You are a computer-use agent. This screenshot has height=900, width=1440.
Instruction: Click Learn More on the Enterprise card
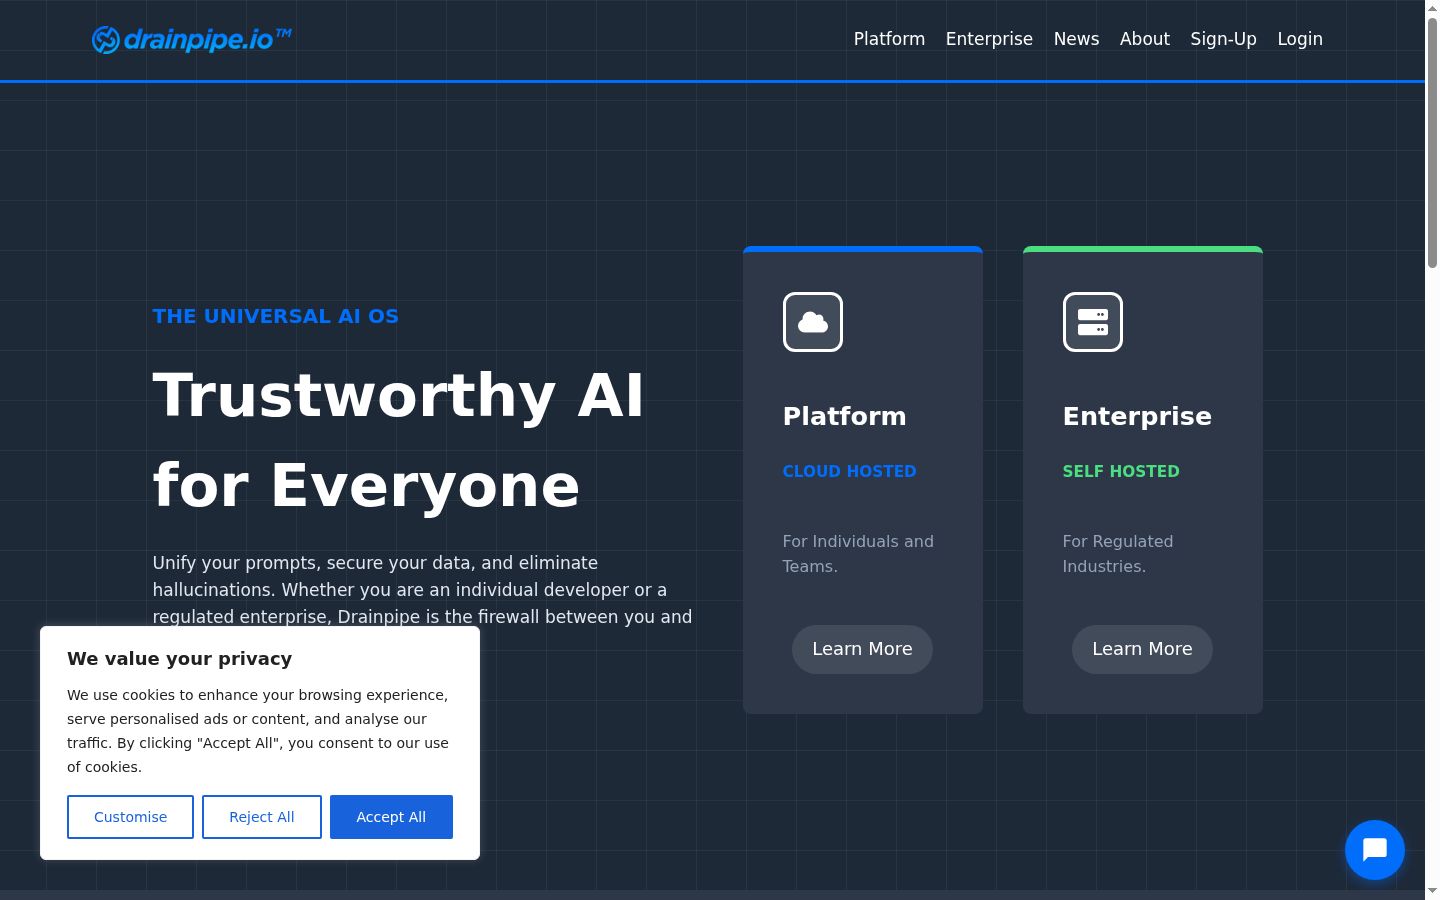click(1142, 649)
